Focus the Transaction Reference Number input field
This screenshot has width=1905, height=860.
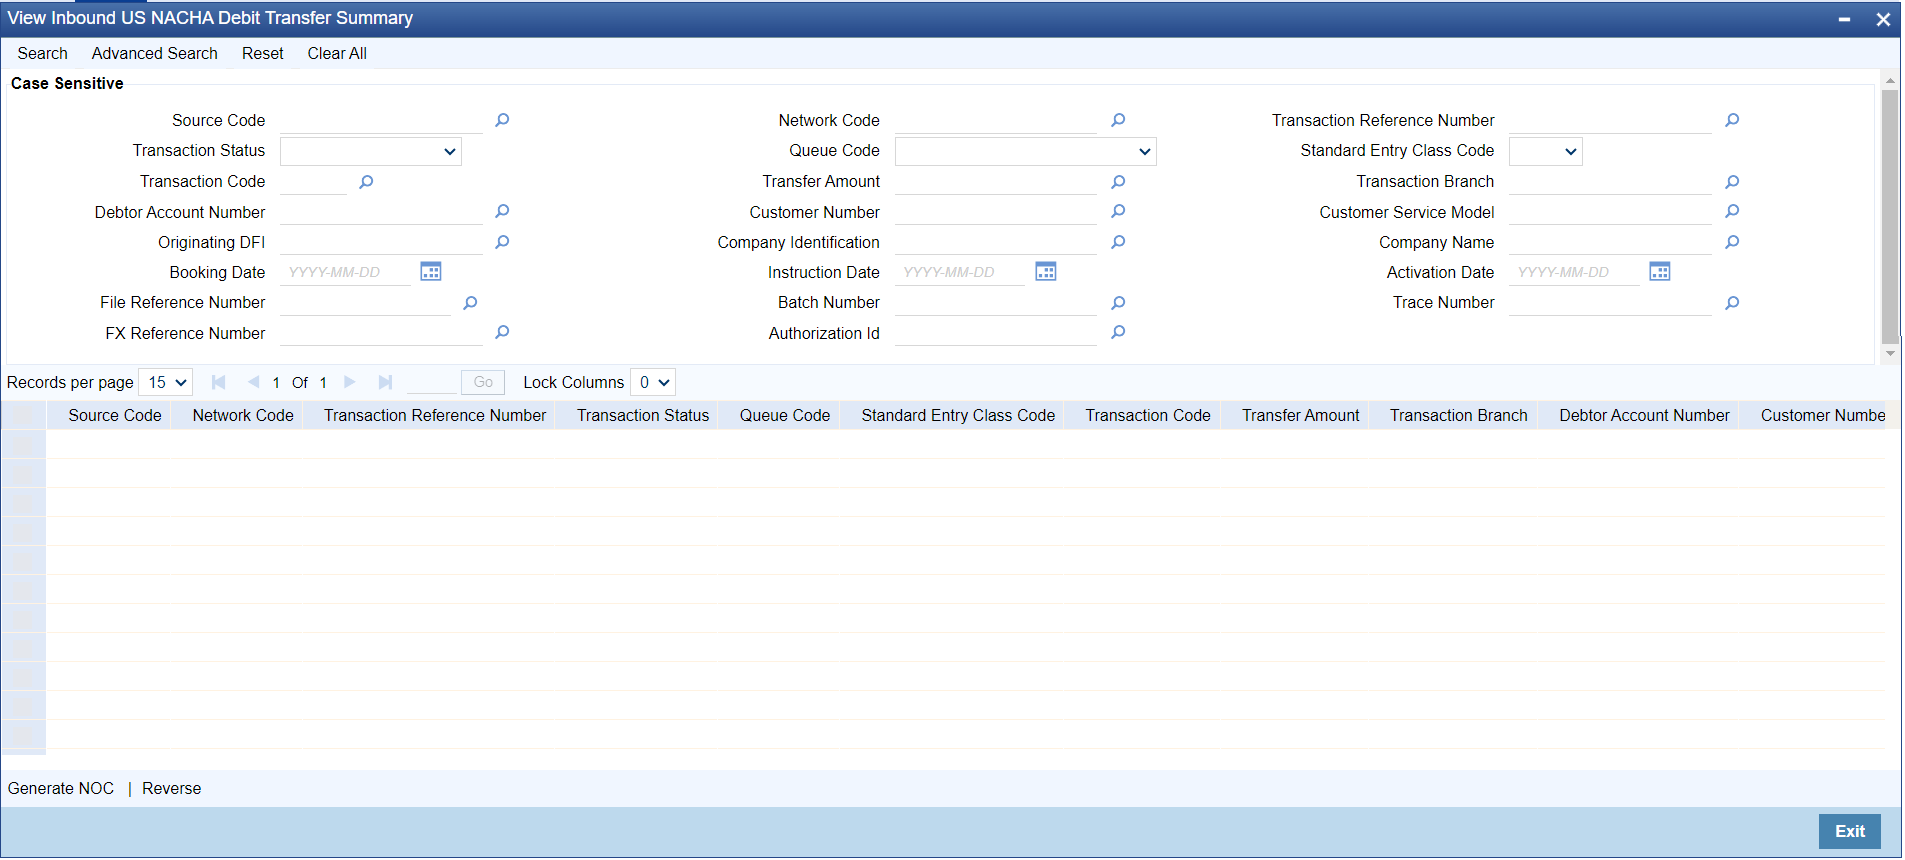[1610, 120]
